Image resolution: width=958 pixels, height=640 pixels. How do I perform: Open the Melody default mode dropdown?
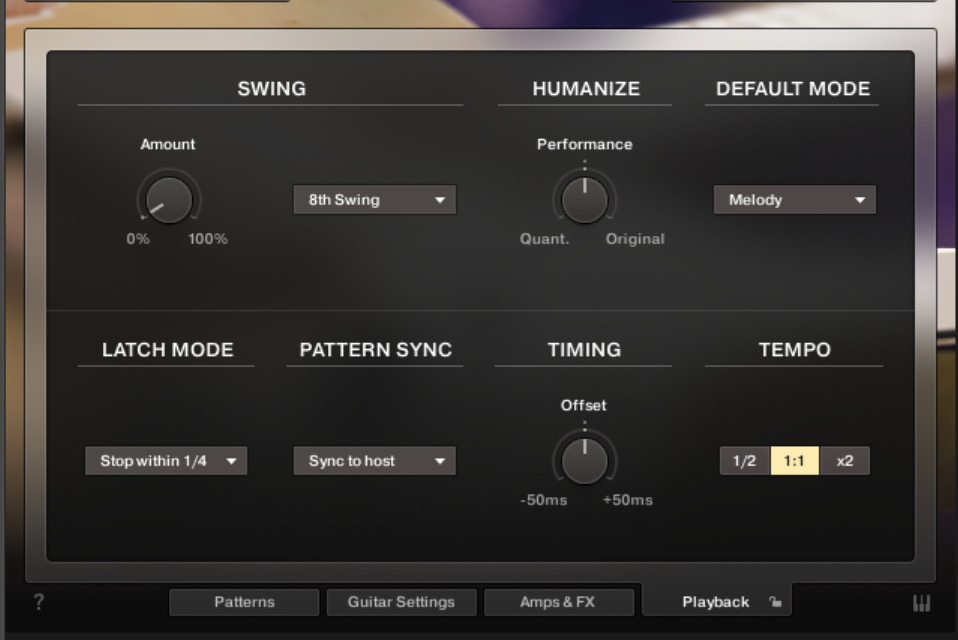(794, 200)
